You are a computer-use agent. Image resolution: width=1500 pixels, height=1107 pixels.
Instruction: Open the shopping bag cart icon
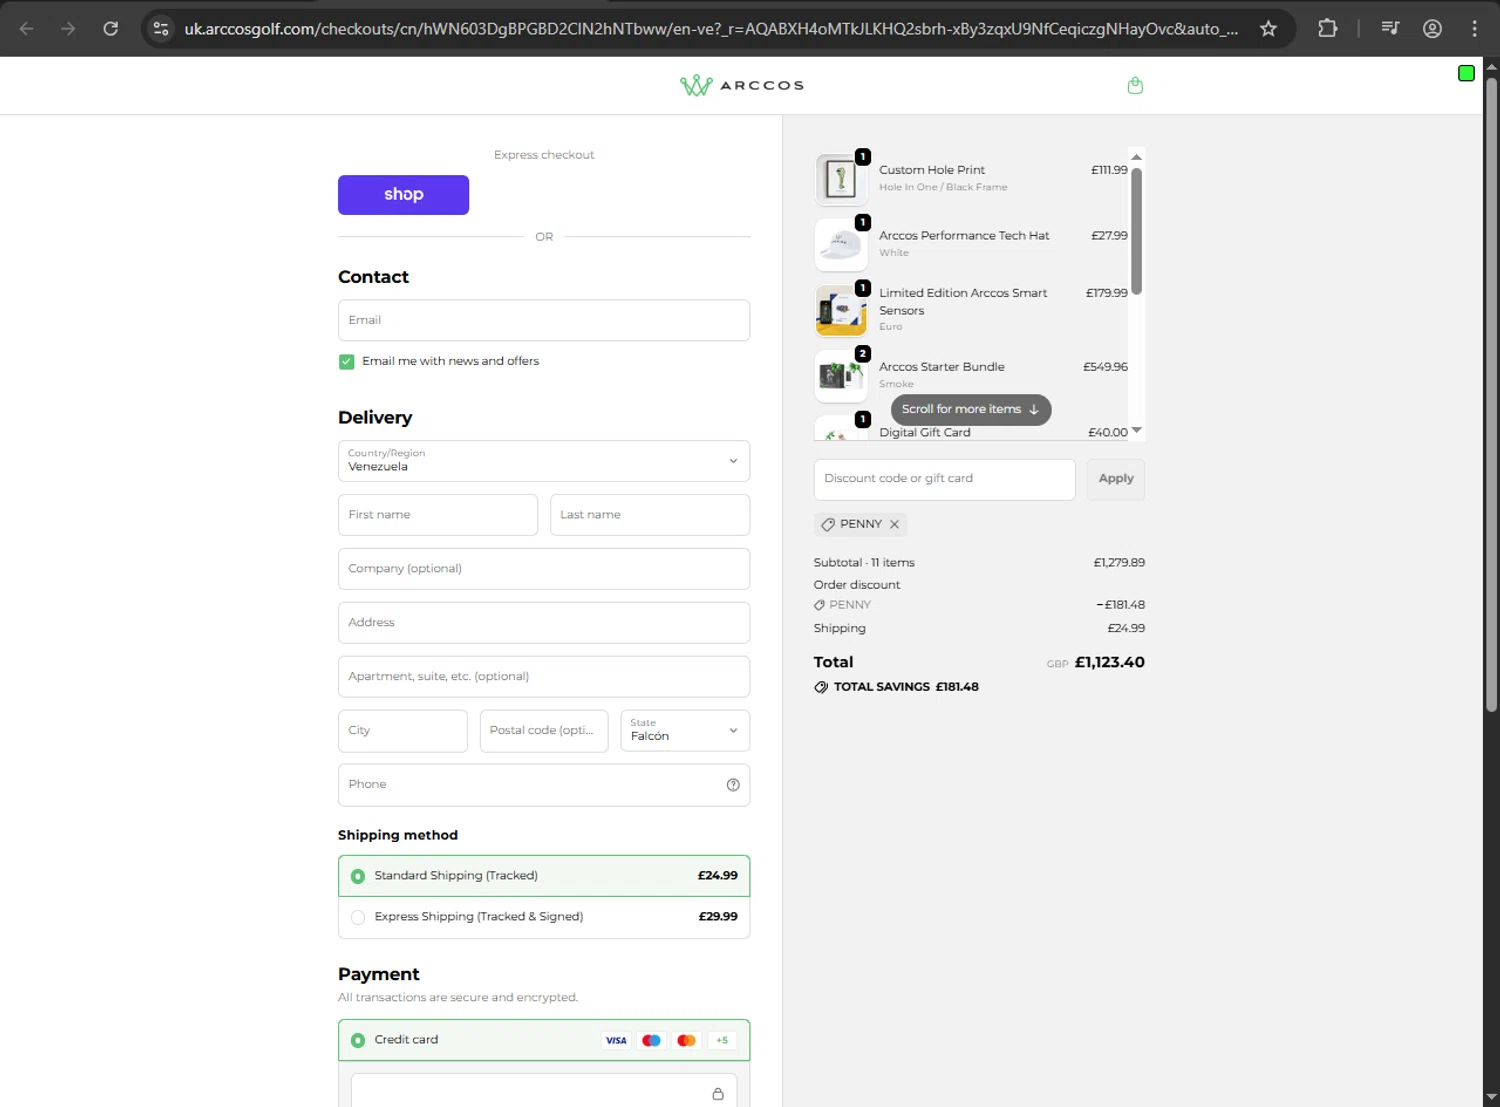pos(1135,86)
